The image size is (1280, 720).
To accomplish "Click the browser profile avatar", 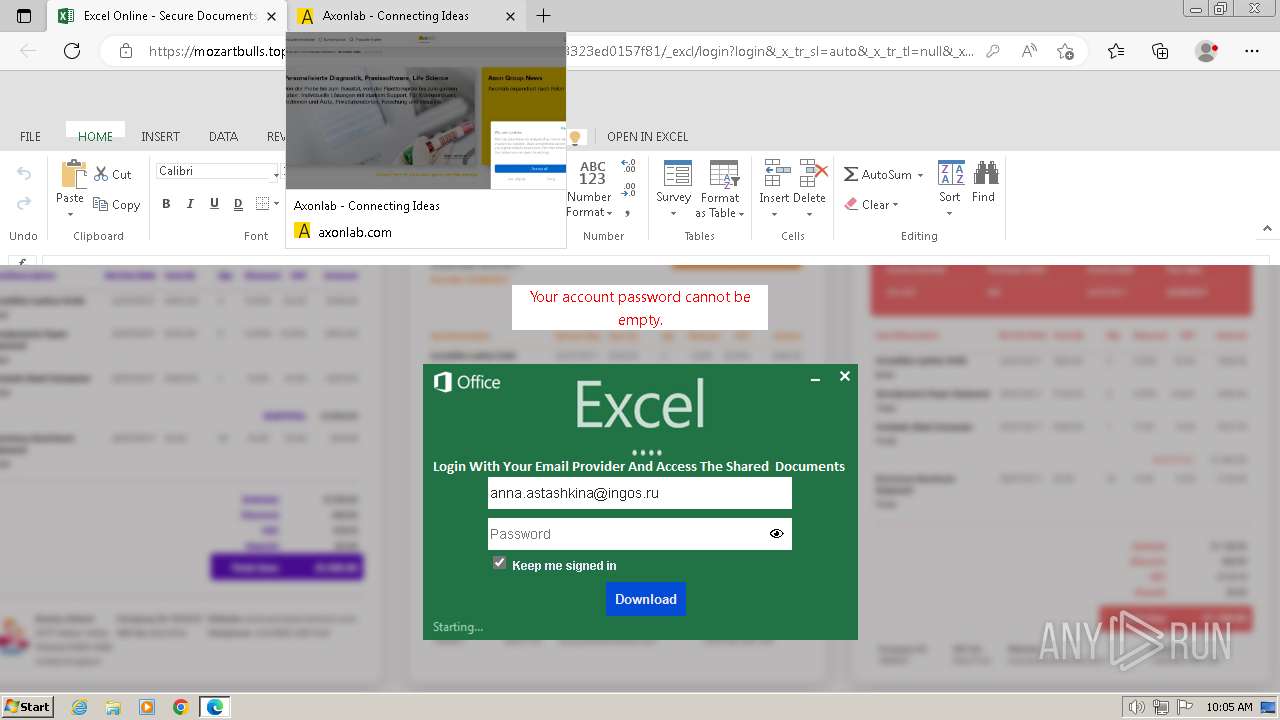I will (x=1207, y=51).
